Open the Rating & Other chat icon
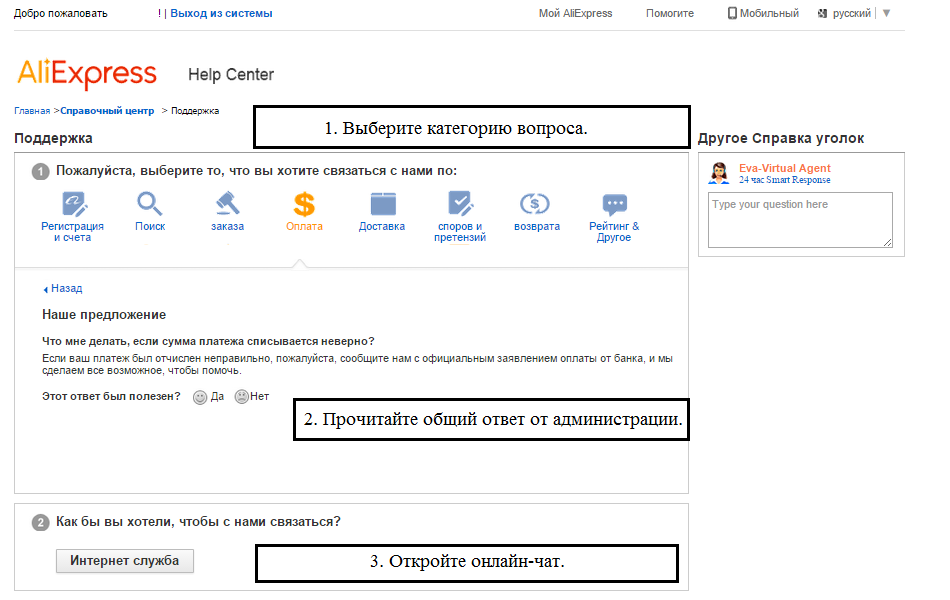This screenshot has width=950, height=600. [x=614, y=205]
